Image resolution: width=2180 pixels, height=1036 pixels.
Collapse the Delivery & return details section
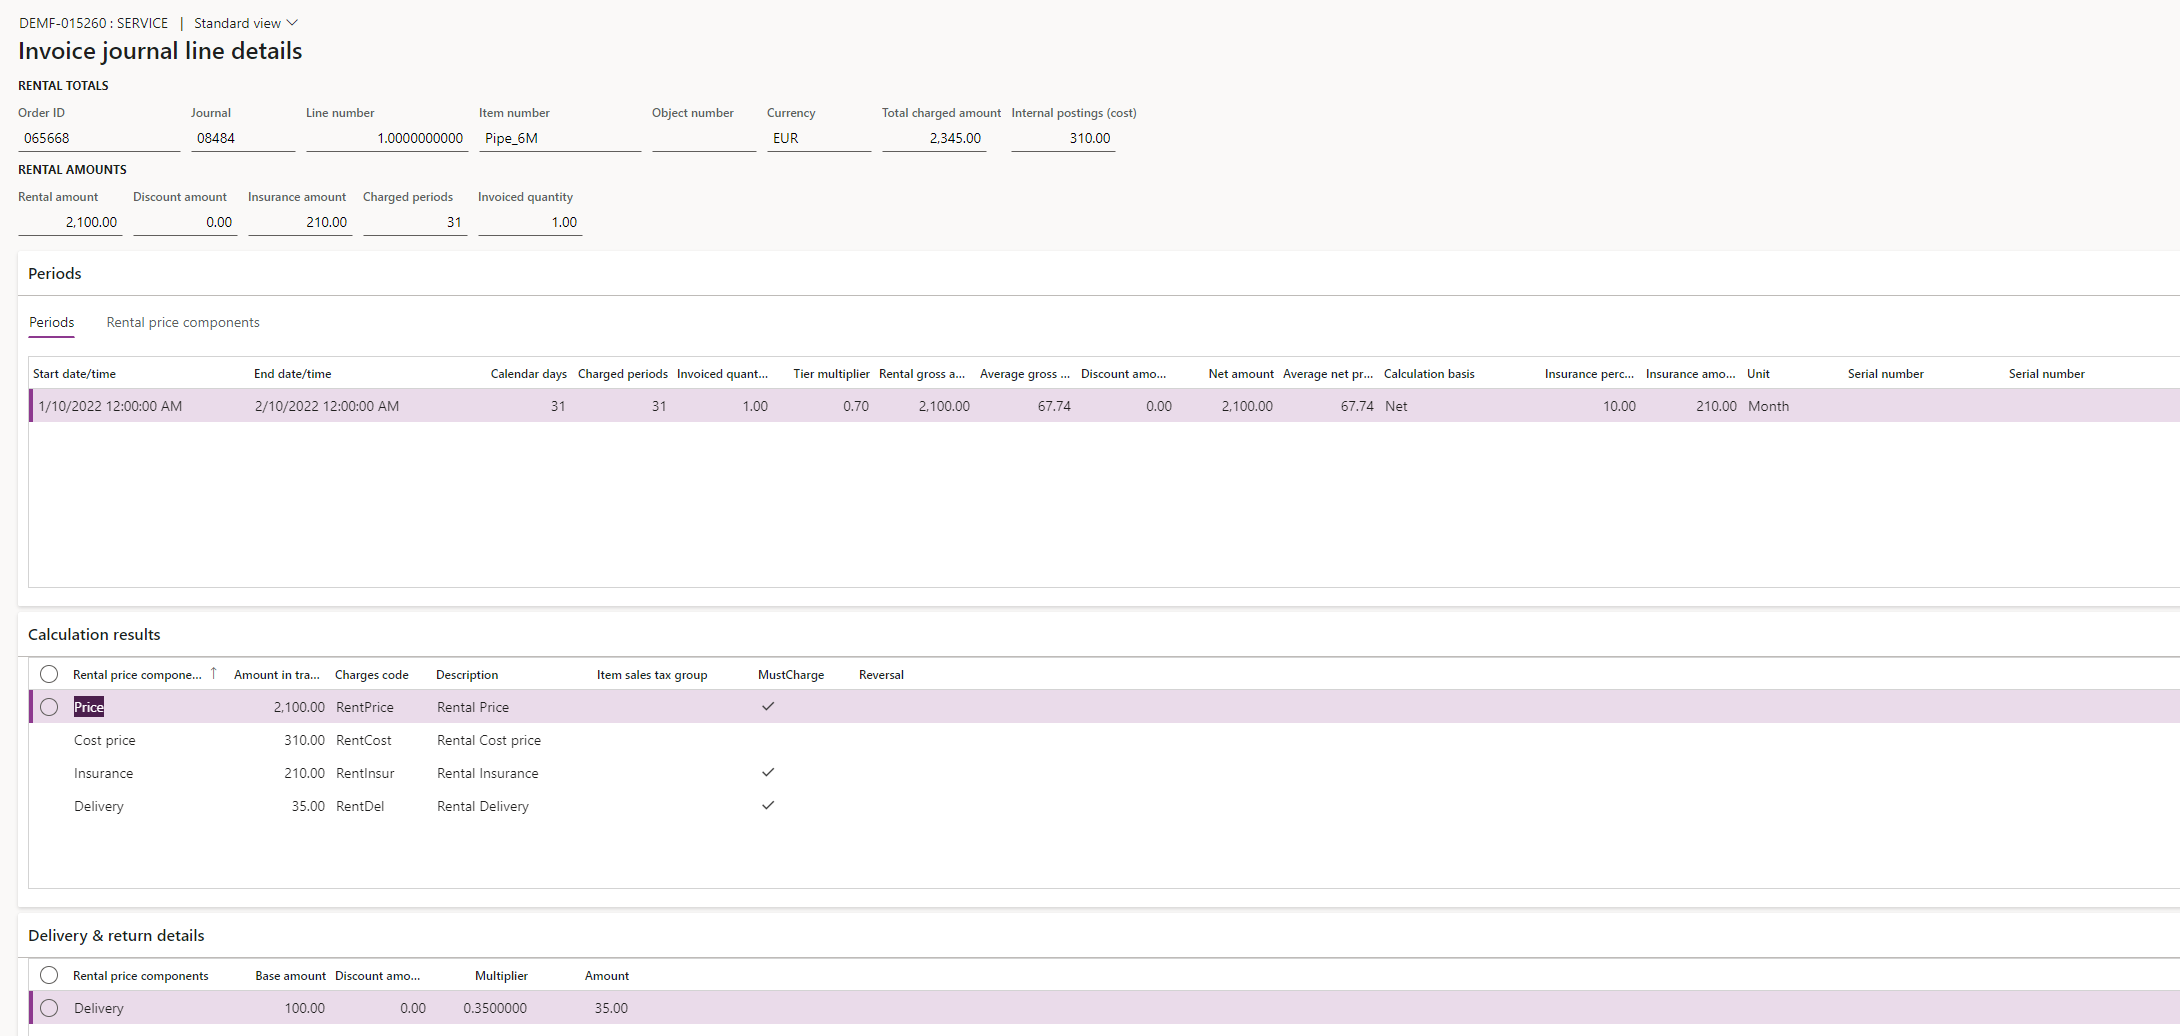(116, 935)
